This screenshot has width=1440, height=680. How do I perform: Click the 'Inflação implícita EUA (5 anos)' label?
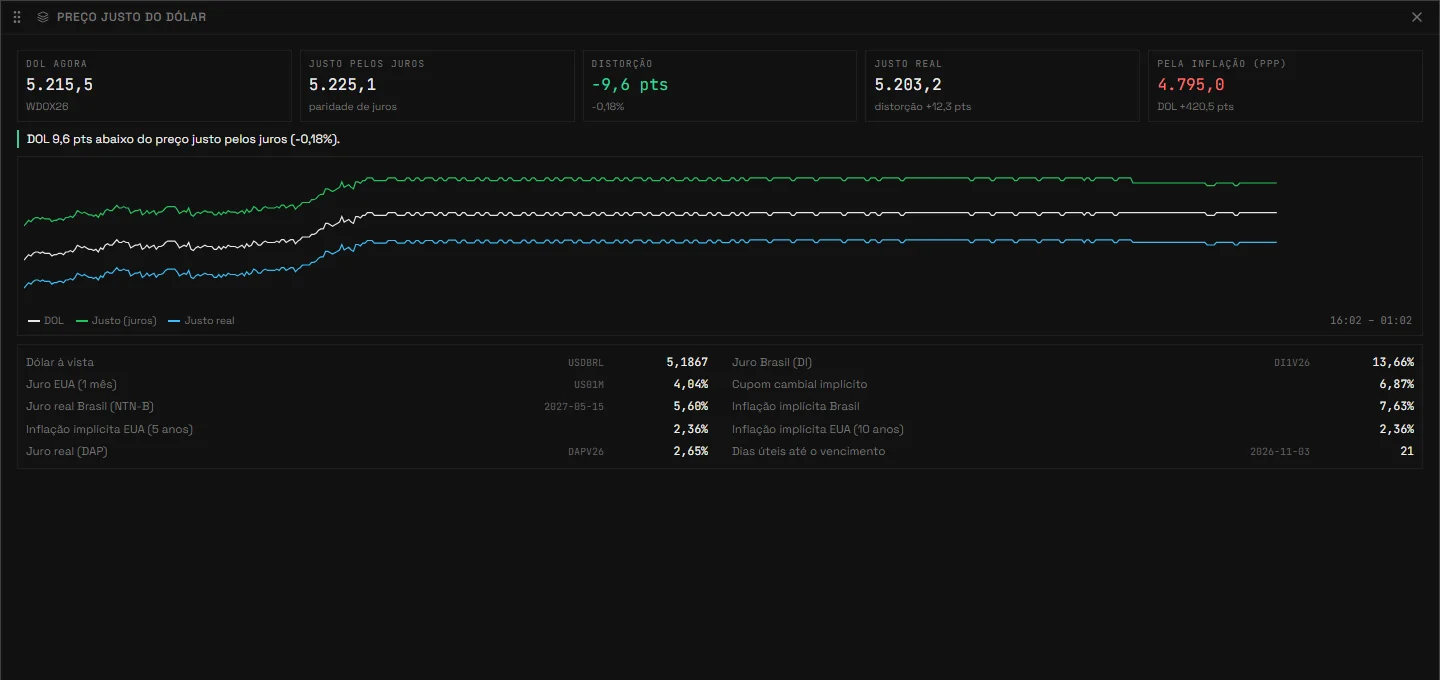(x=110, y=429)
